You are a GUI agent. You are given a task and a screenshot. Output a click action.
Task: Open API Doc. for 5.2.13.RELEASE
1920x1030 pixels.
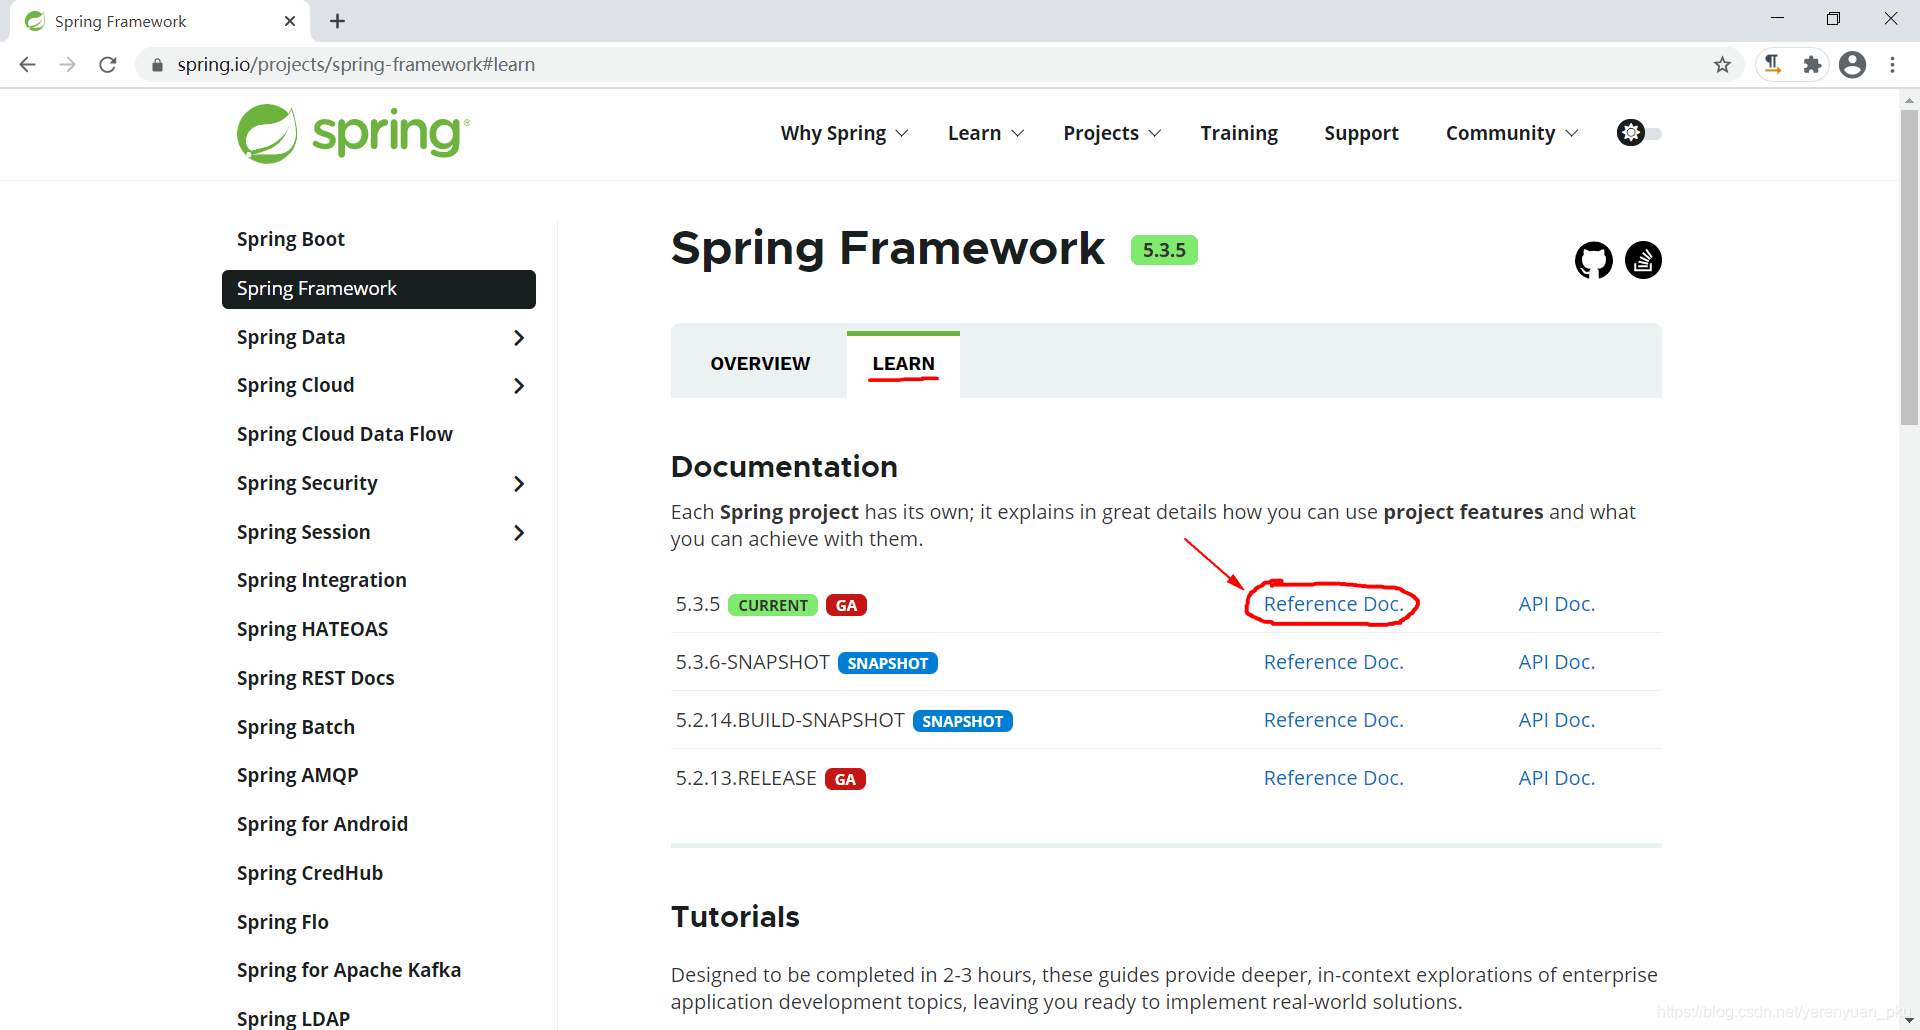click(1557, 778)
